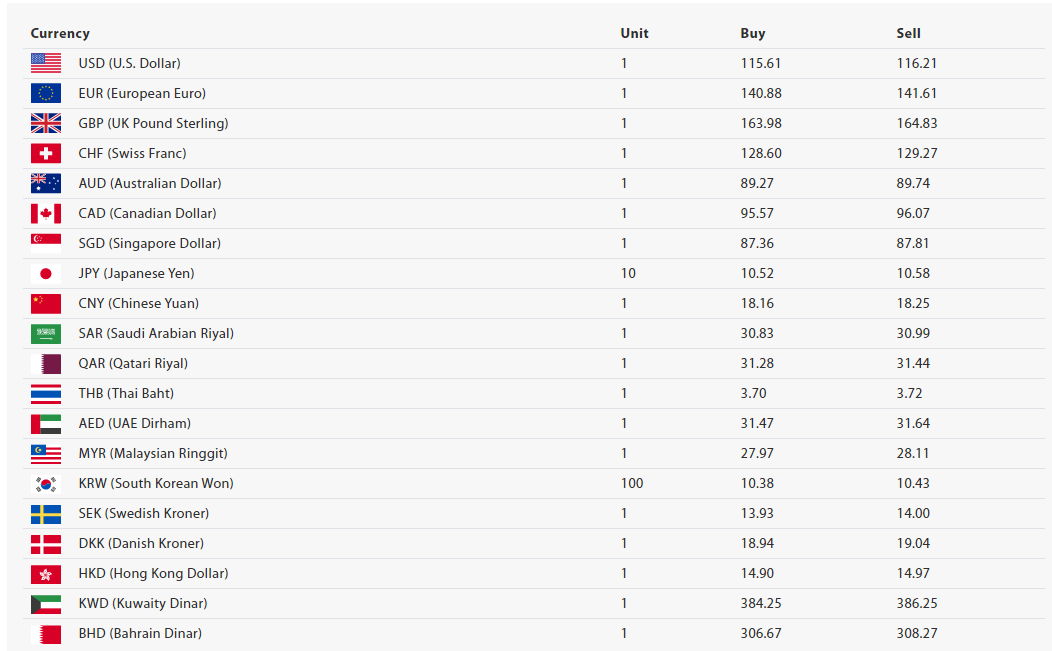Viewport: 1052px width, 651px height.
Task: Select the South Korean flag icon
Action: [46, 483]
